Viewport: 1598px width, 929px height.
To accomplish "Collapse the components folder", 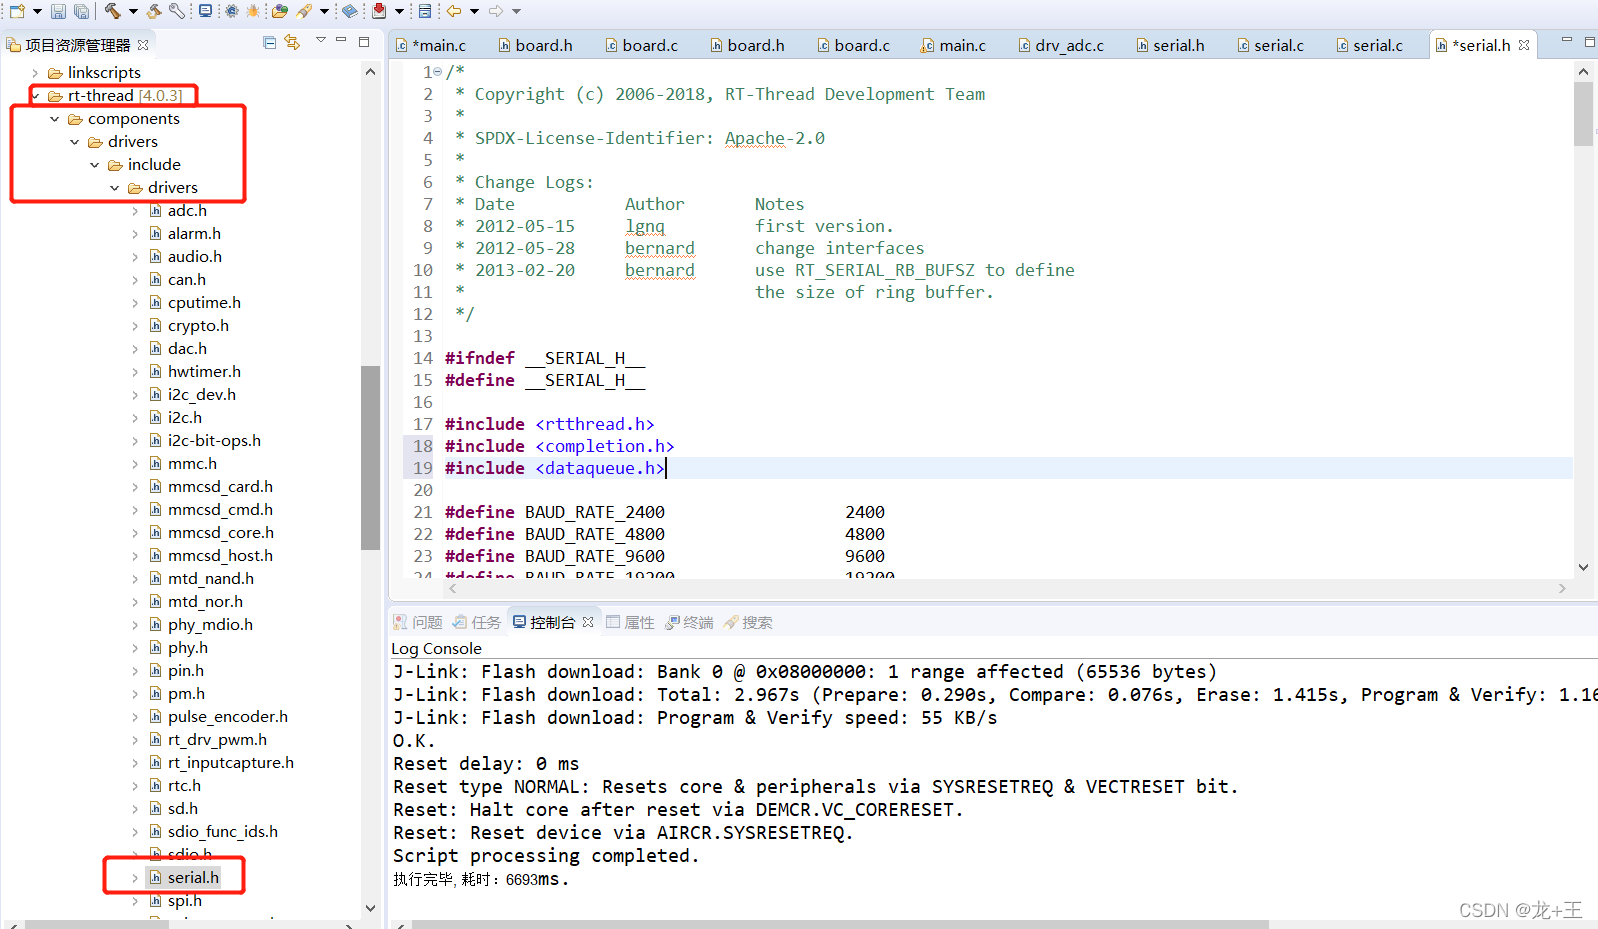I will (x=55, y=119).
